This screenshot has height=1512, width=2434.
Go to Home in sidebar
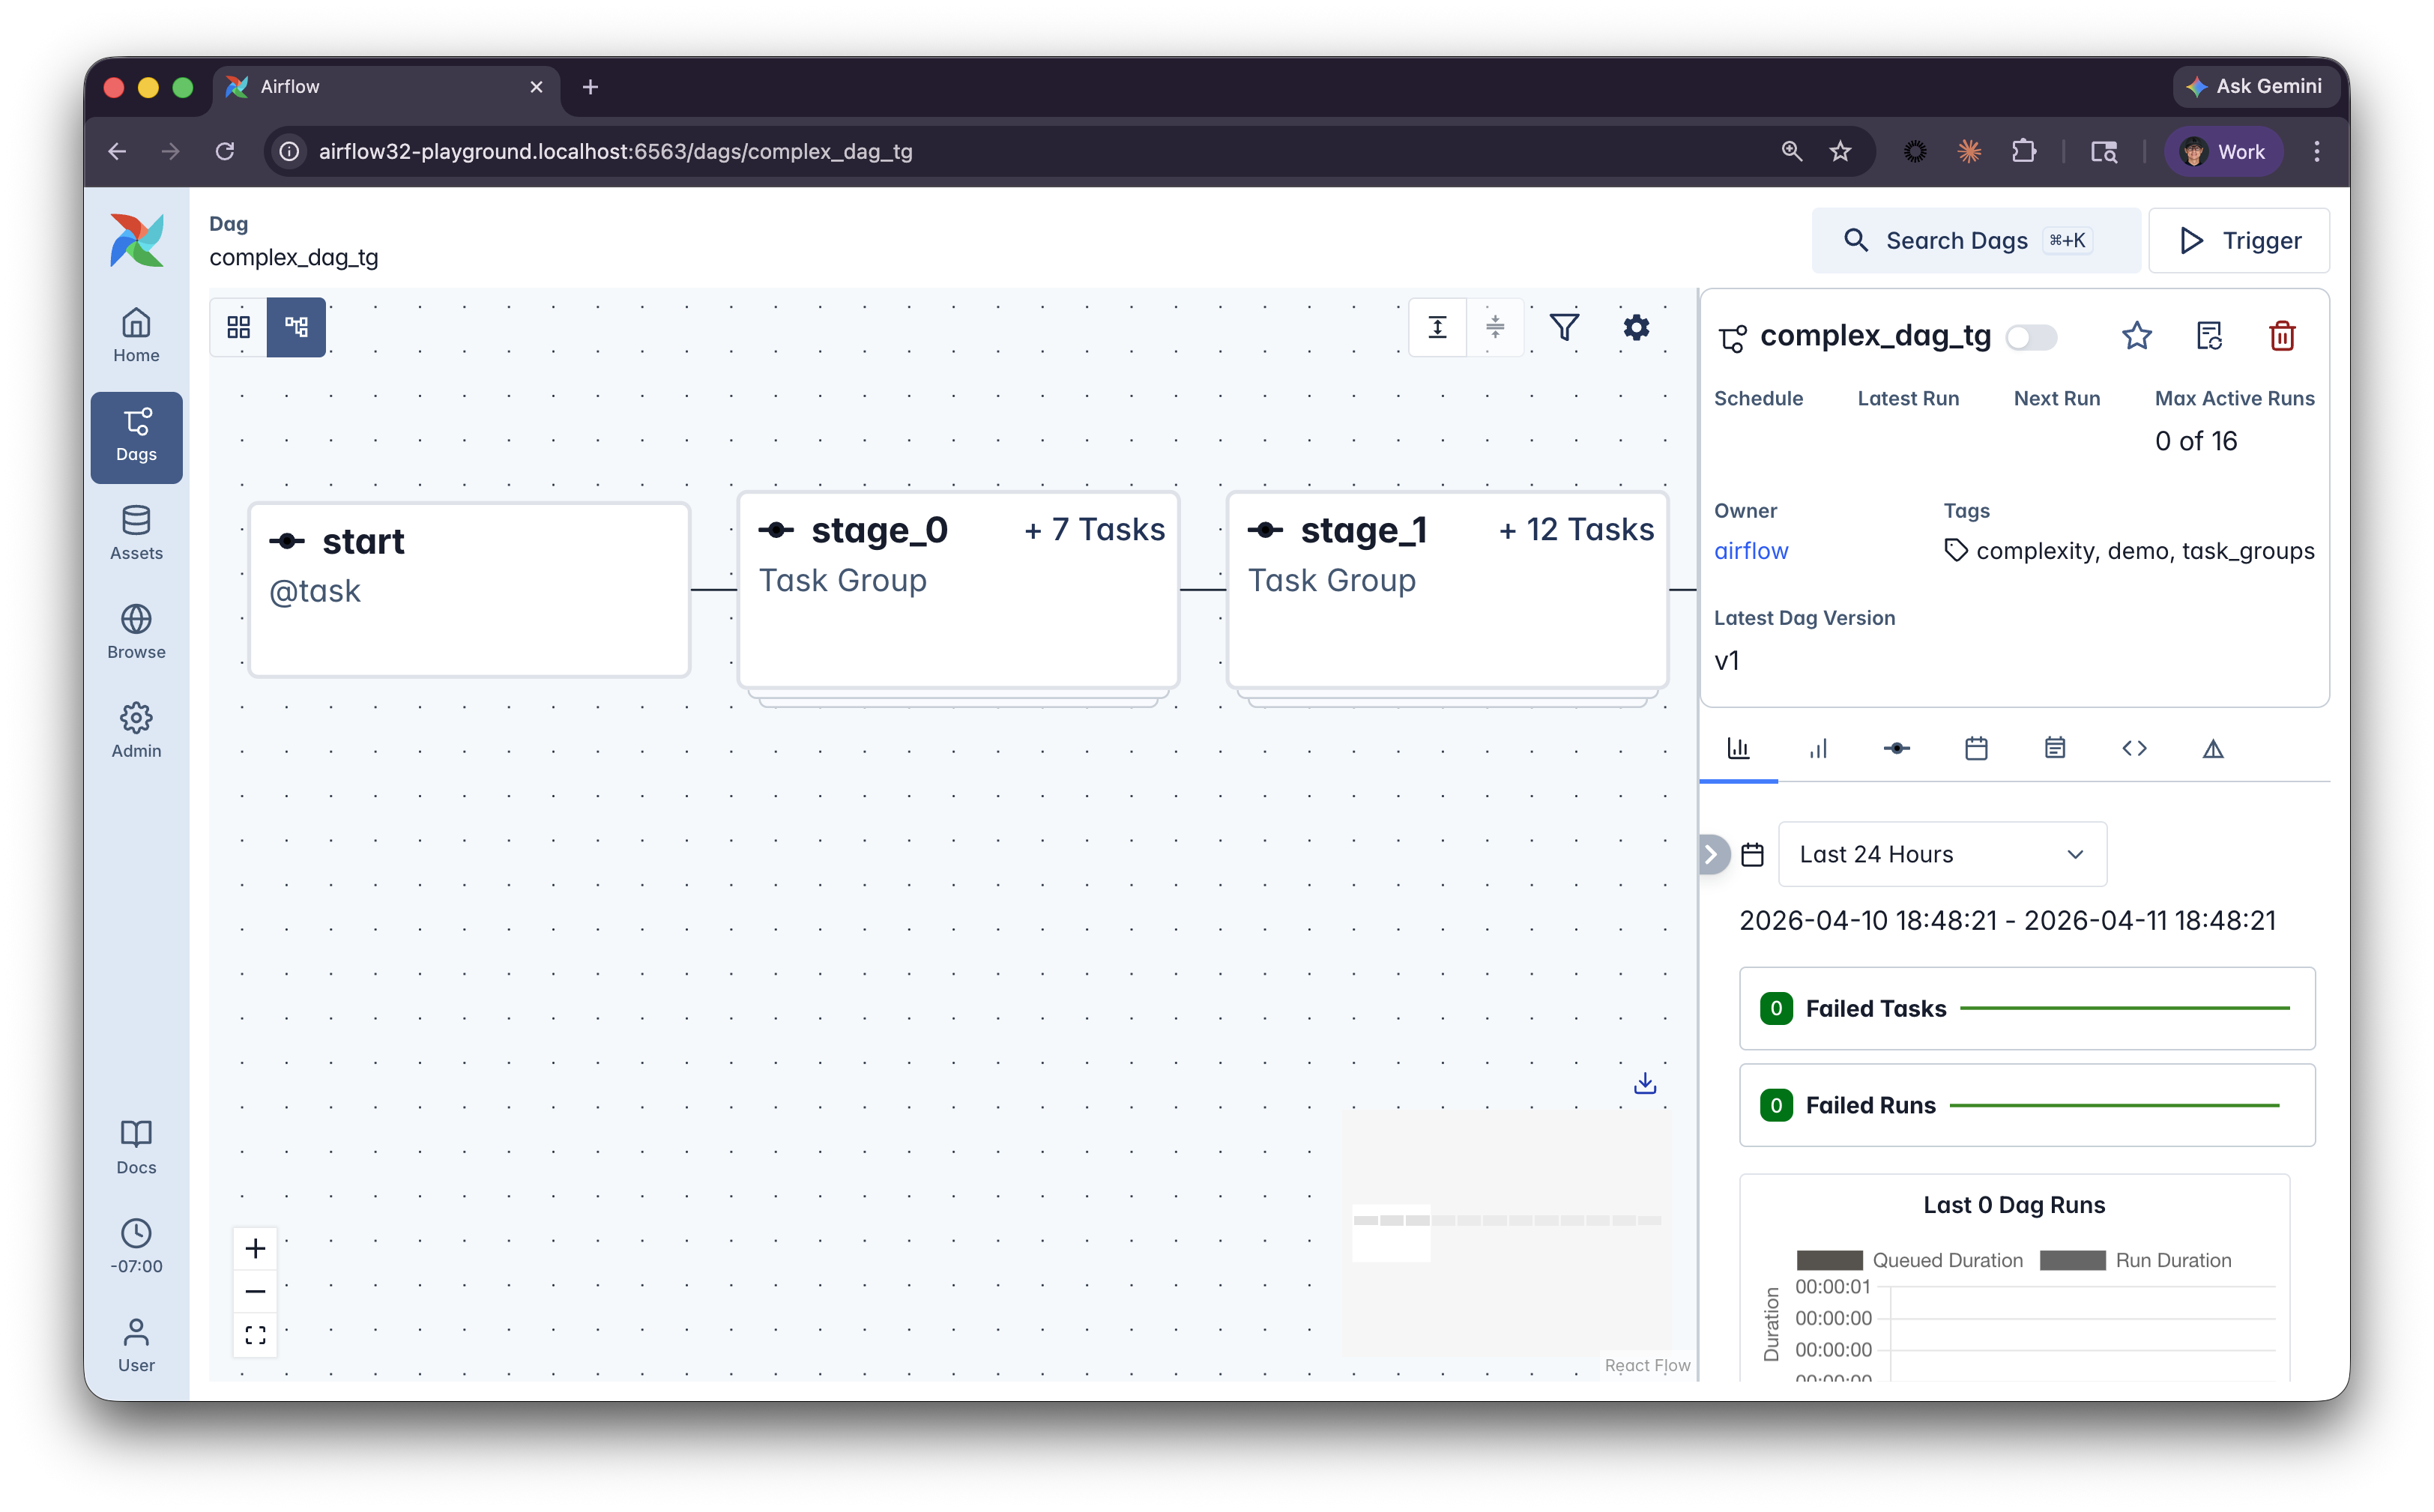coord(136,336)
